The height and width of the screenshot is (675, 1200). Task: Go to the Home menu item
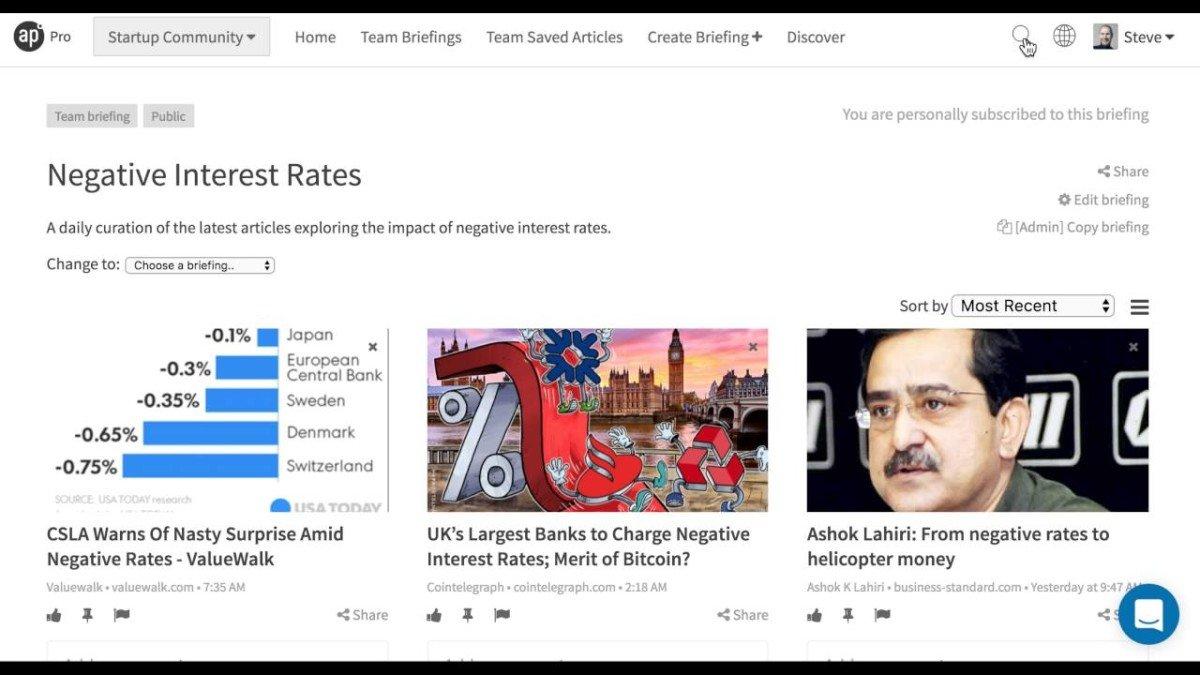coord(315,37)
